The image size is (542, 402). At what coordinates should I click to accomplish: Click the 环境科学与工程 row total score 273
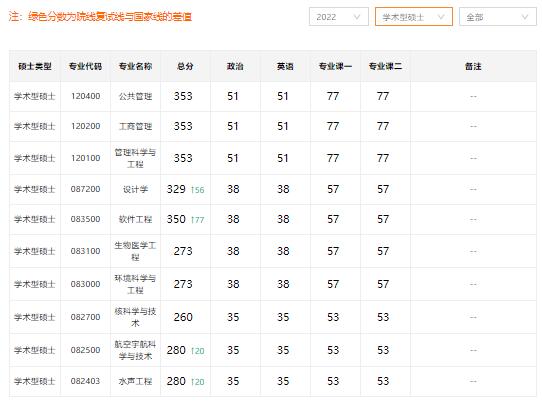pyautogui.click(x=183, y=284)
